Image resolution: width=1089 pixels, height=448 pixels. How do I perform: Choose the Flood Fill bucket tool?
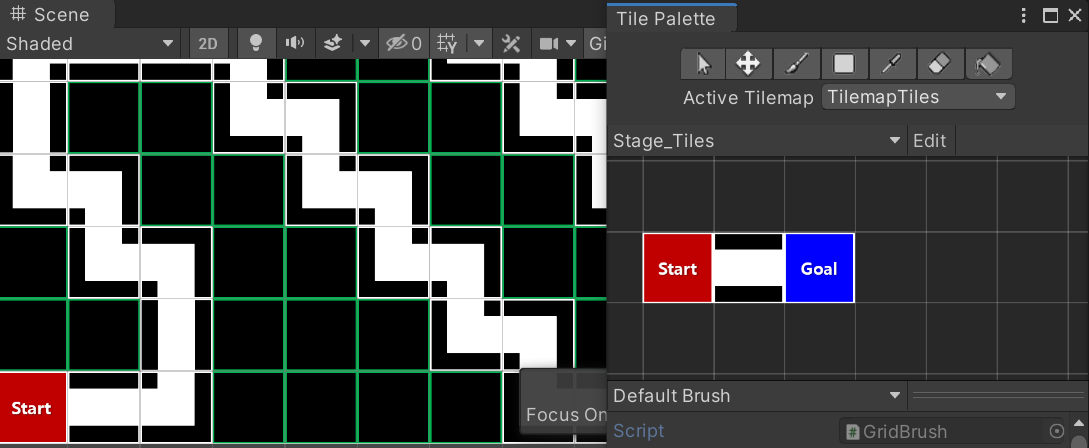(987, 64)
